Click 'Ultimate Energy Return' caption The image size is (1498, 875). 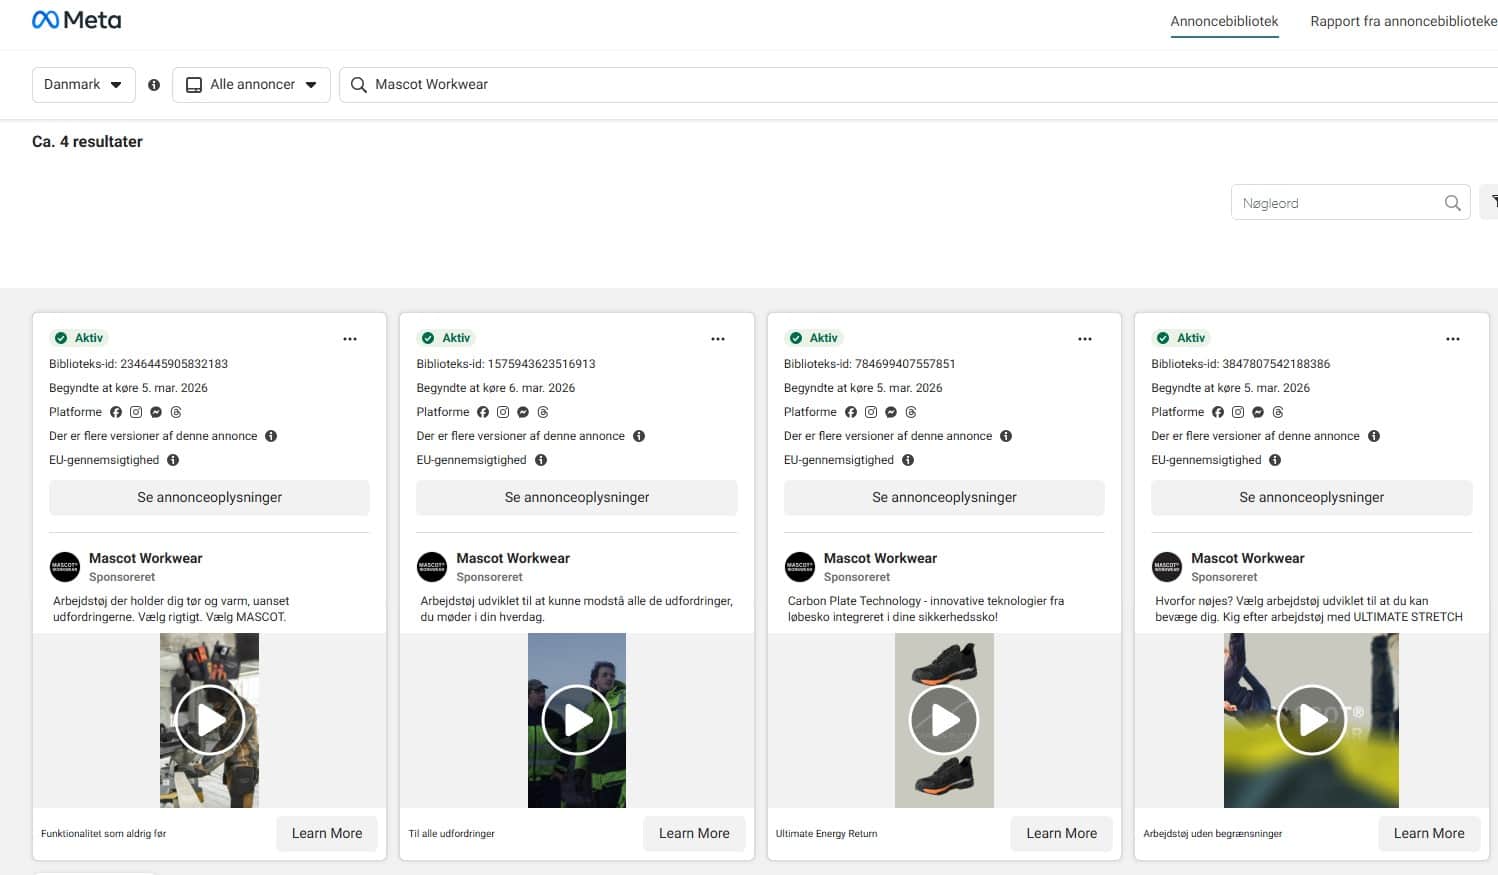(826, 834)
